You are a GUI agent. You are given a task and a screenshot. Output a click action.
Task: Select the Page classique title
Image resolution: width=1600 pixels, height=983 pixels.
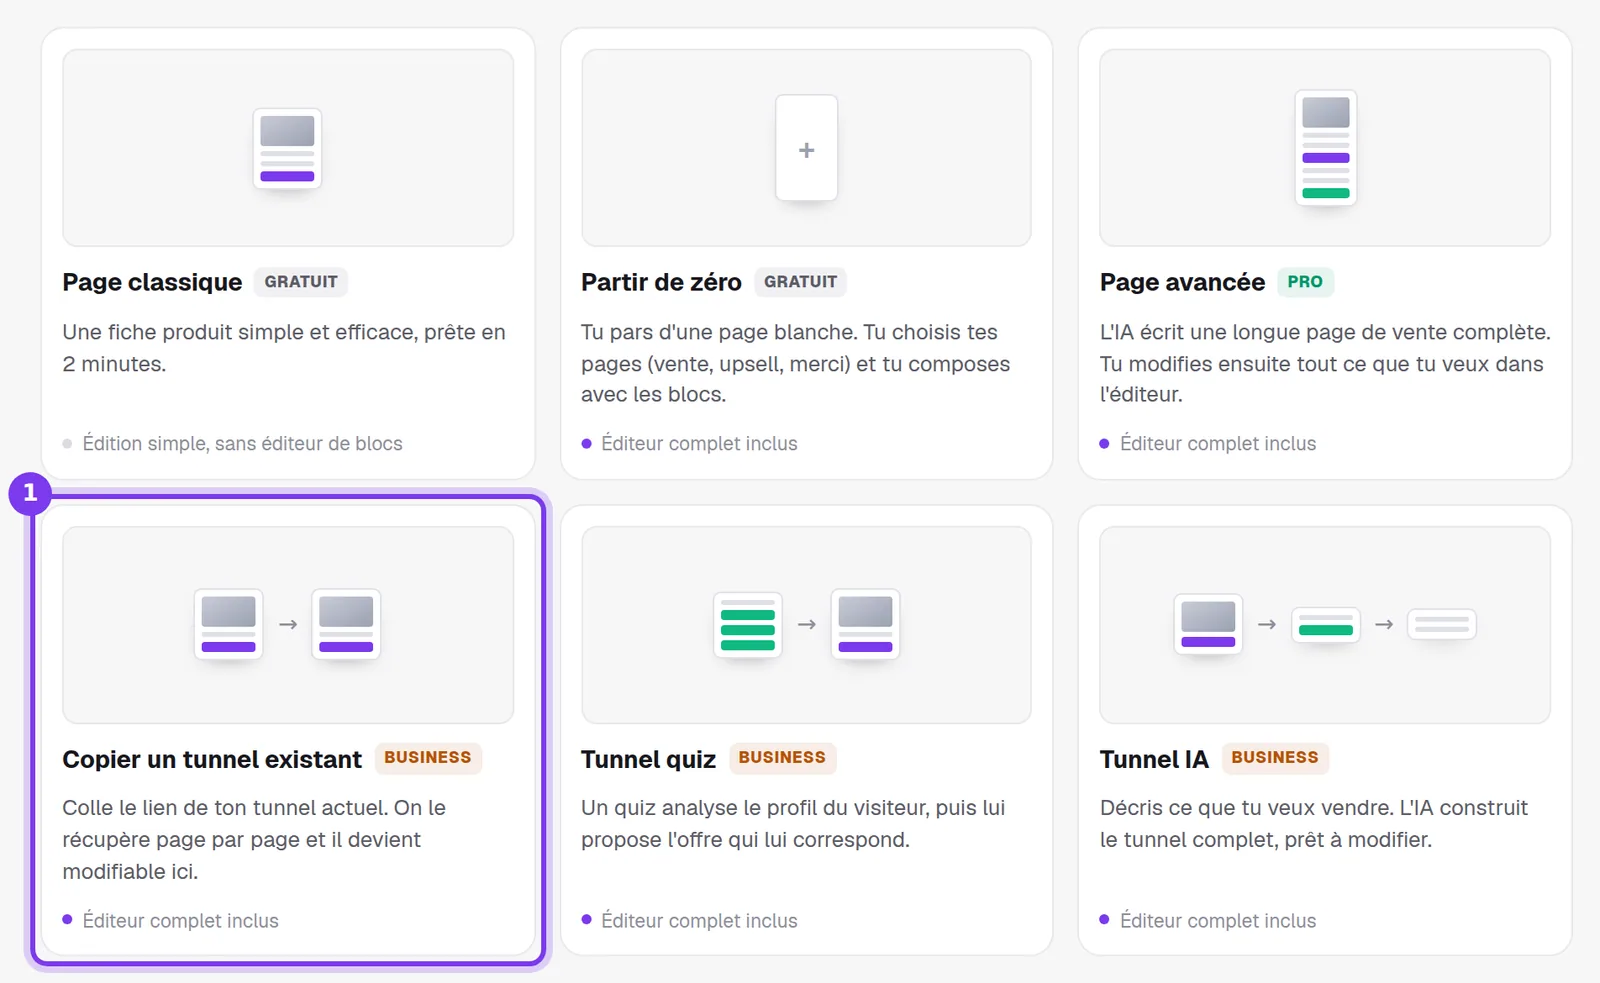click(152, 282)
